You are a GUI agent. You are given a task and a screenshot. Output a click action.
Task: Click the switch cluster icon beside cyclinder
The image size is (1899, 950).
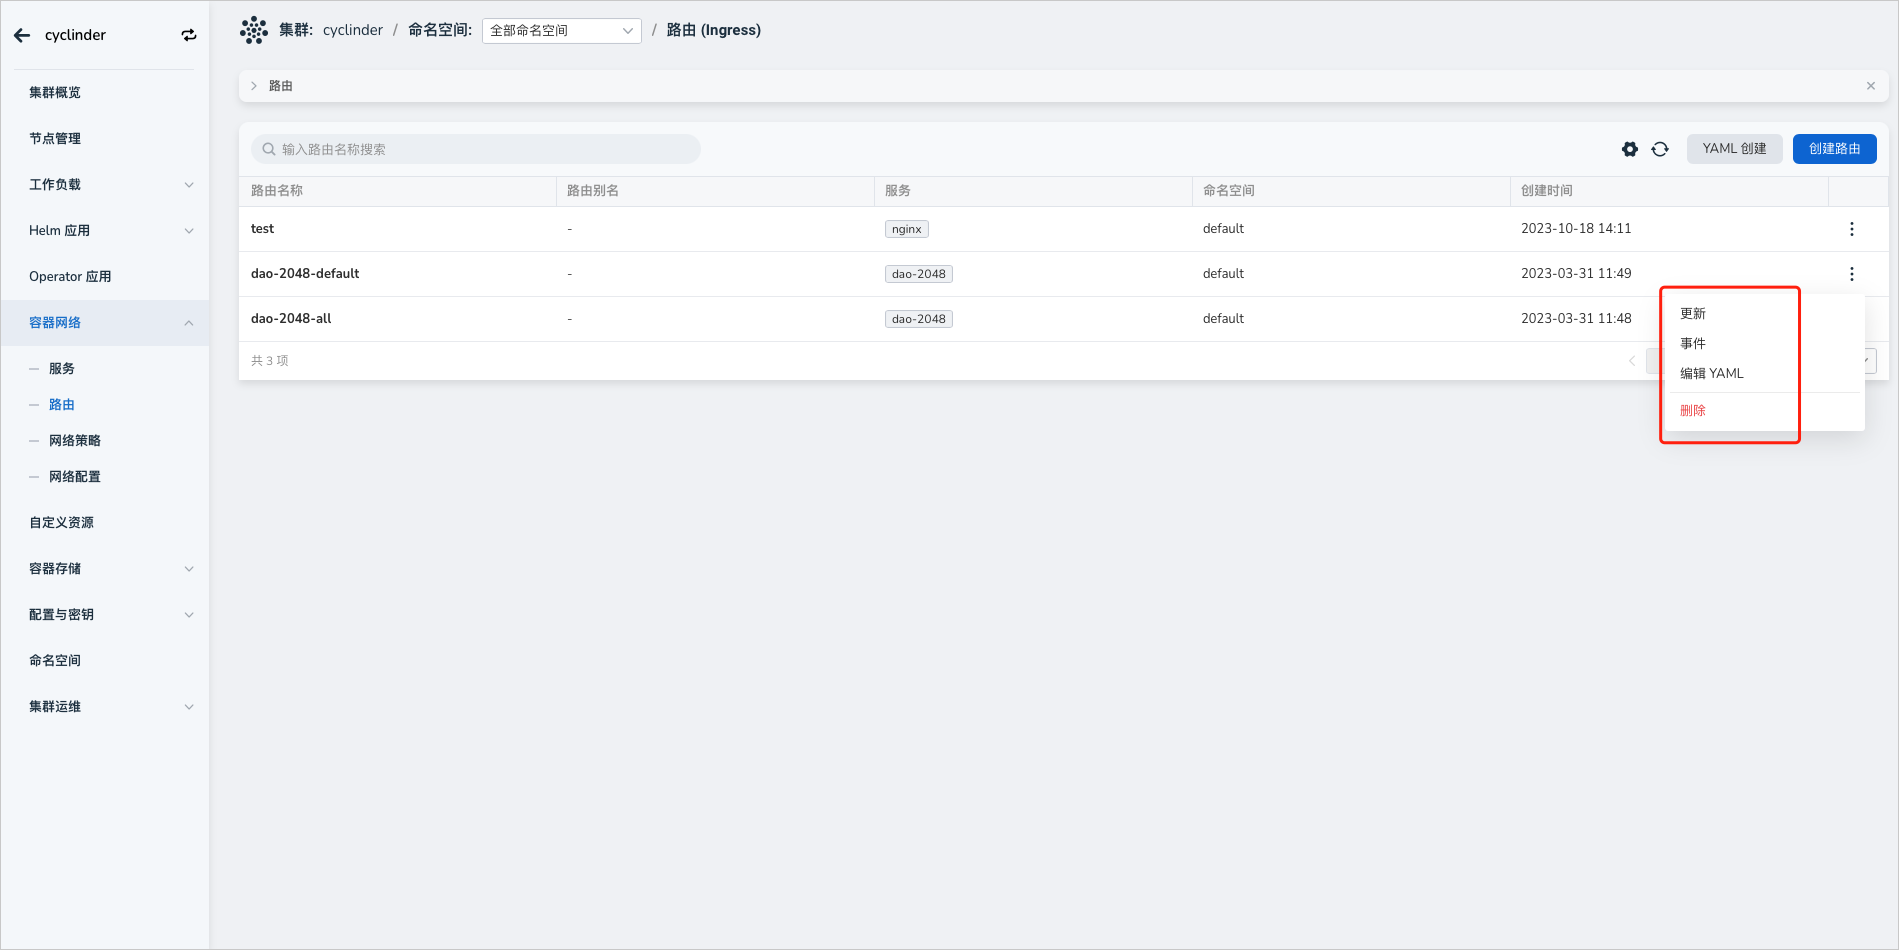pos(189,35)
